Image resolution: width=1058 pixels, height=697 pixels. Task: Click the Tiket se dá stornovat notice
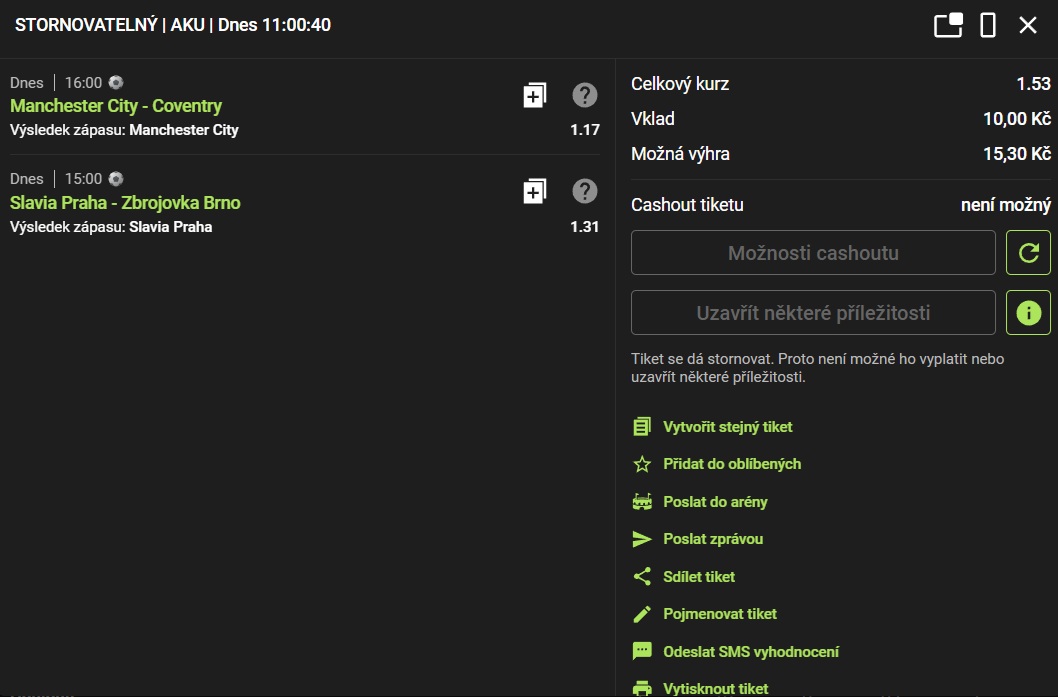(x=818, y=368)
